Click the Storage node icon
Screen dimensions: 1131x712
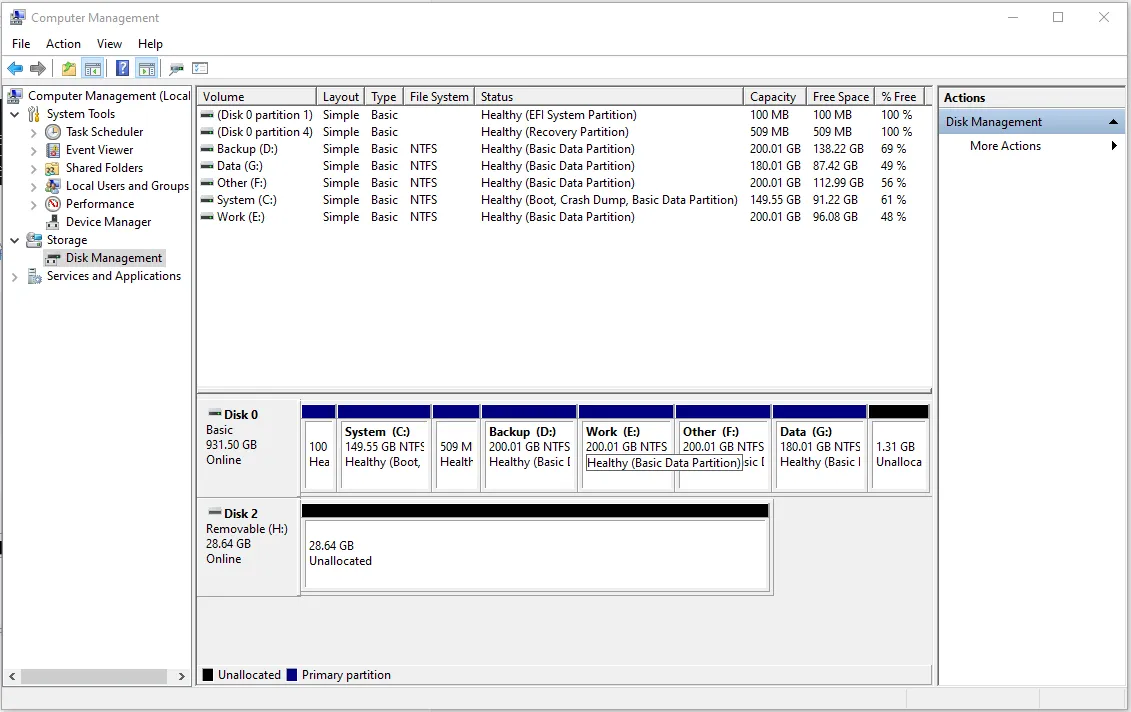[x=34, y=239]
